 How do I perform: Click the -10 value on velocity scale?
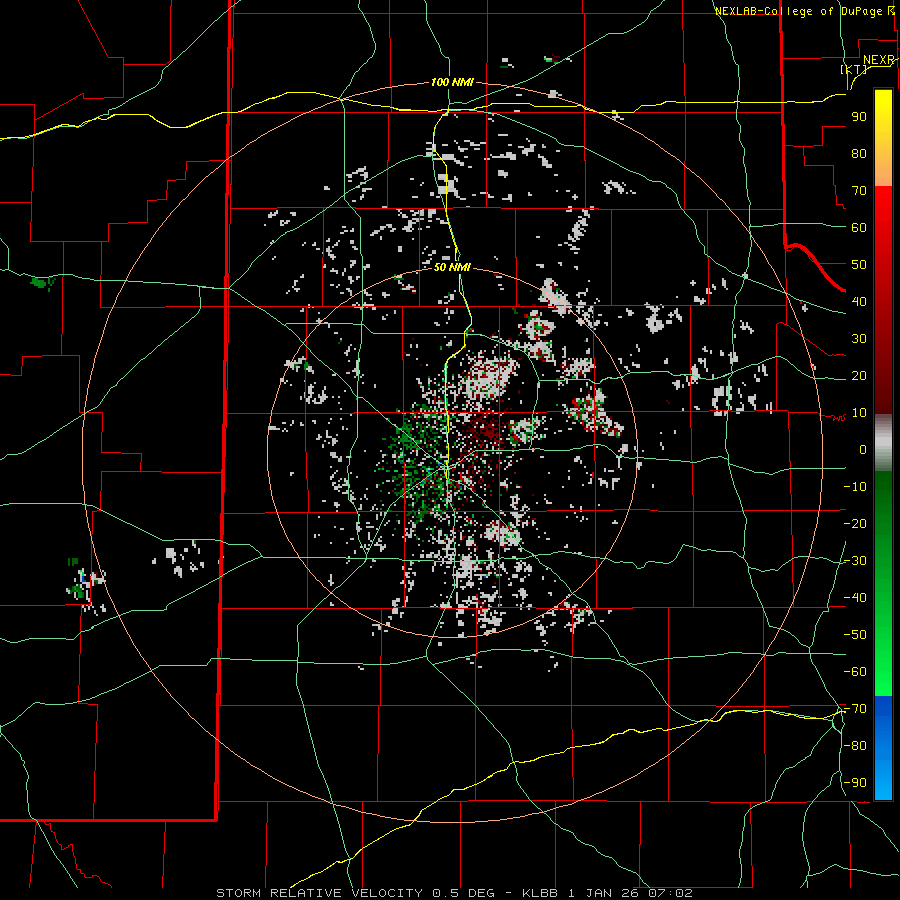tap(855, 487)
